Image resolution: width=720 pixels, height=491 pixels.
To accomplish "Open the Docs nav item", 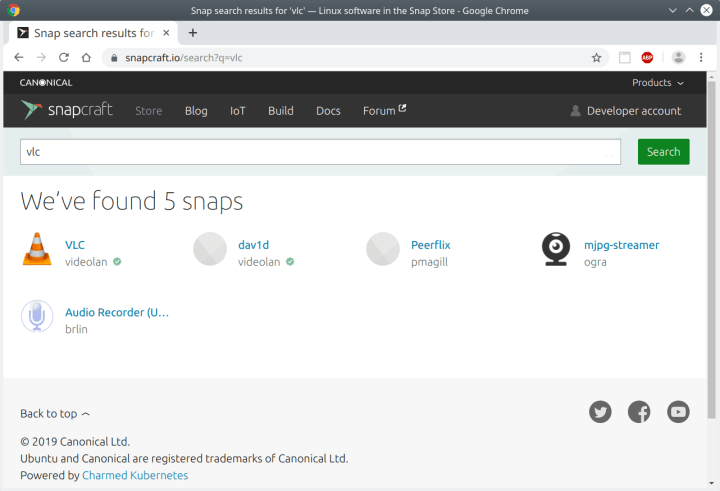I will pyautogui.click(x=328, y=111).
